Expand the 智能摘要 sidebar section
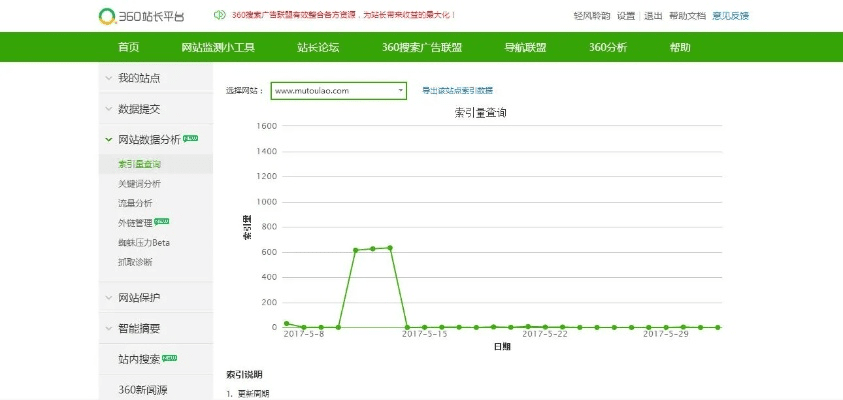Screen dimensions: 843x400 139,327
